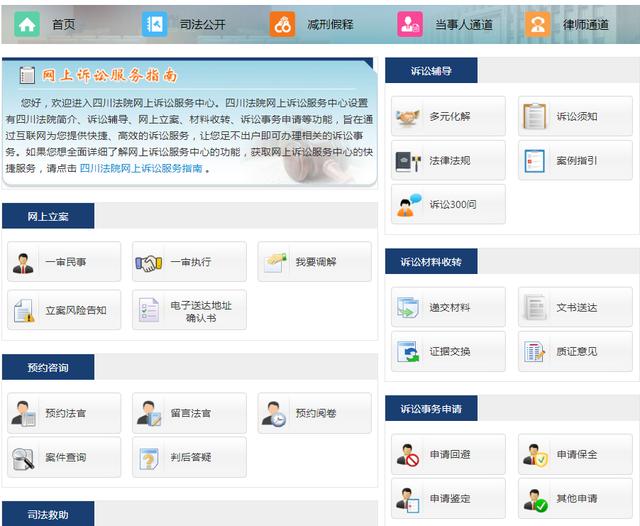The width and height of the screenshot is (640, 526).
Task: Open 电子送达地址确认书 form
Action: 189,310
